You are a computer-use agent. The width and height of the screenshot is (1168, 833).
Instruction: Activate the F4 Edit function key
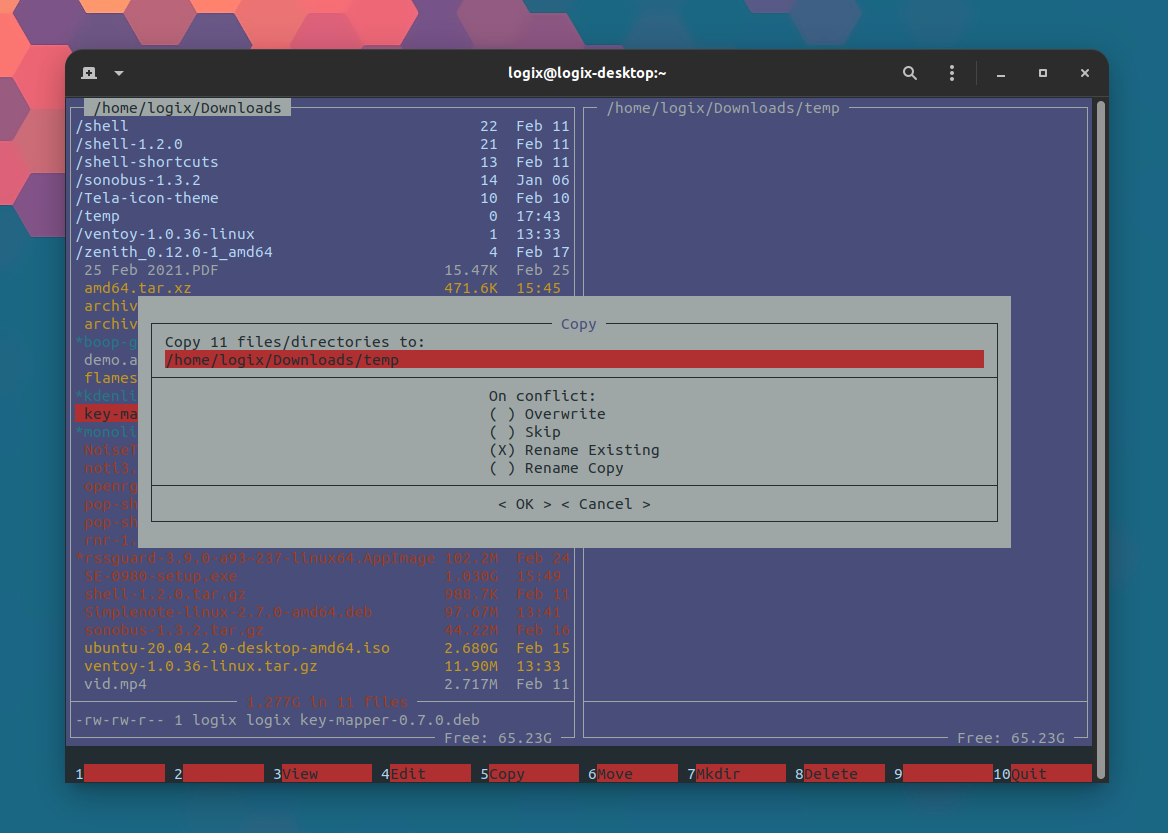pyautogui.click(x=428, y=772)
